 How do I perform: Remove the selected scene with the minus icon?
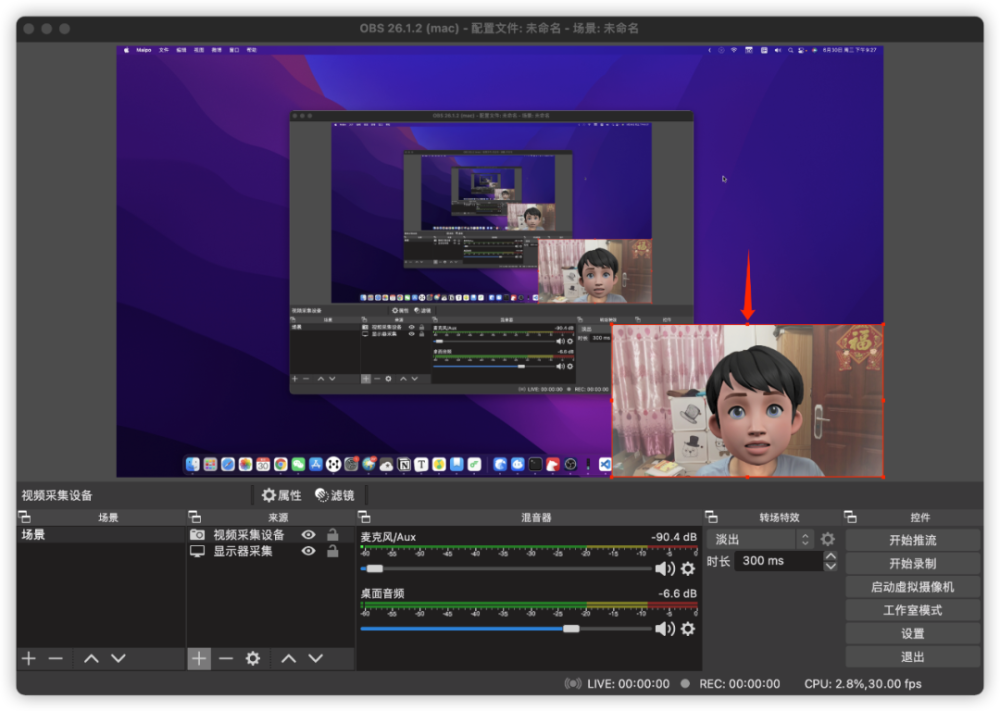pos(55,659)
